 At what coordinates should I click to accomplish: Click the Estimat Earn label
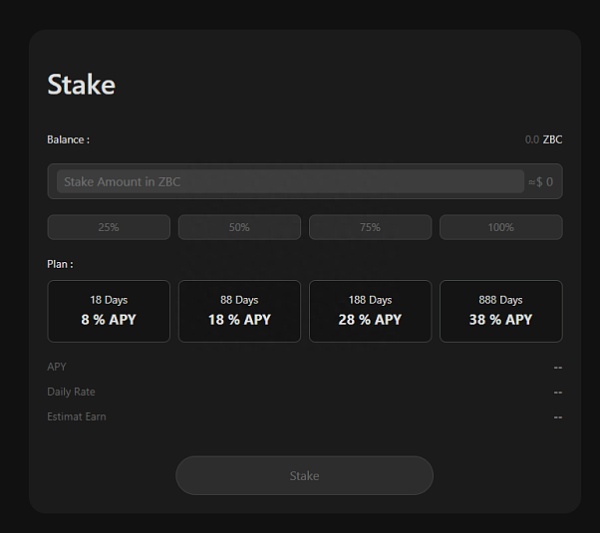coord(76,416)
